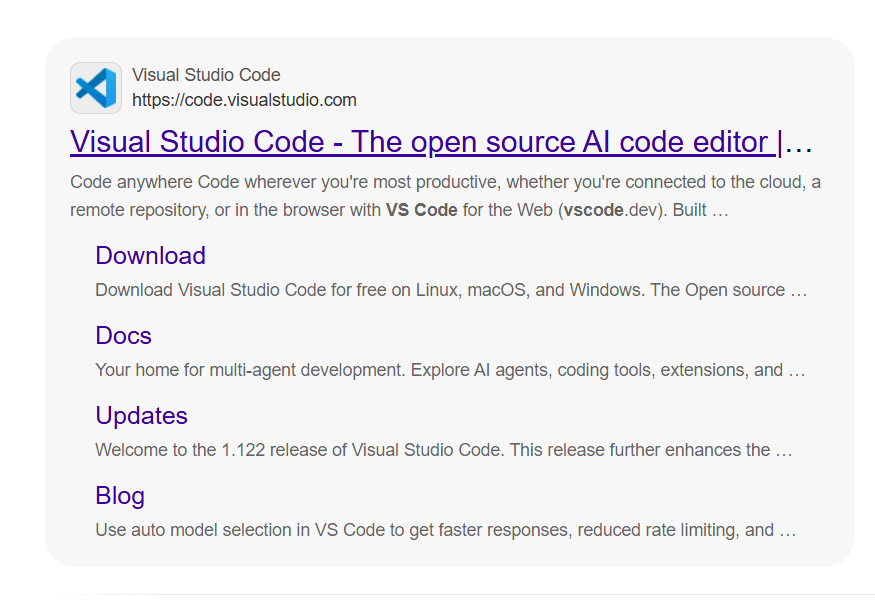This screenshot has width=875, height=605.
Task: Click the 'Visual Studio Code' site name
Action: [206, 75]
